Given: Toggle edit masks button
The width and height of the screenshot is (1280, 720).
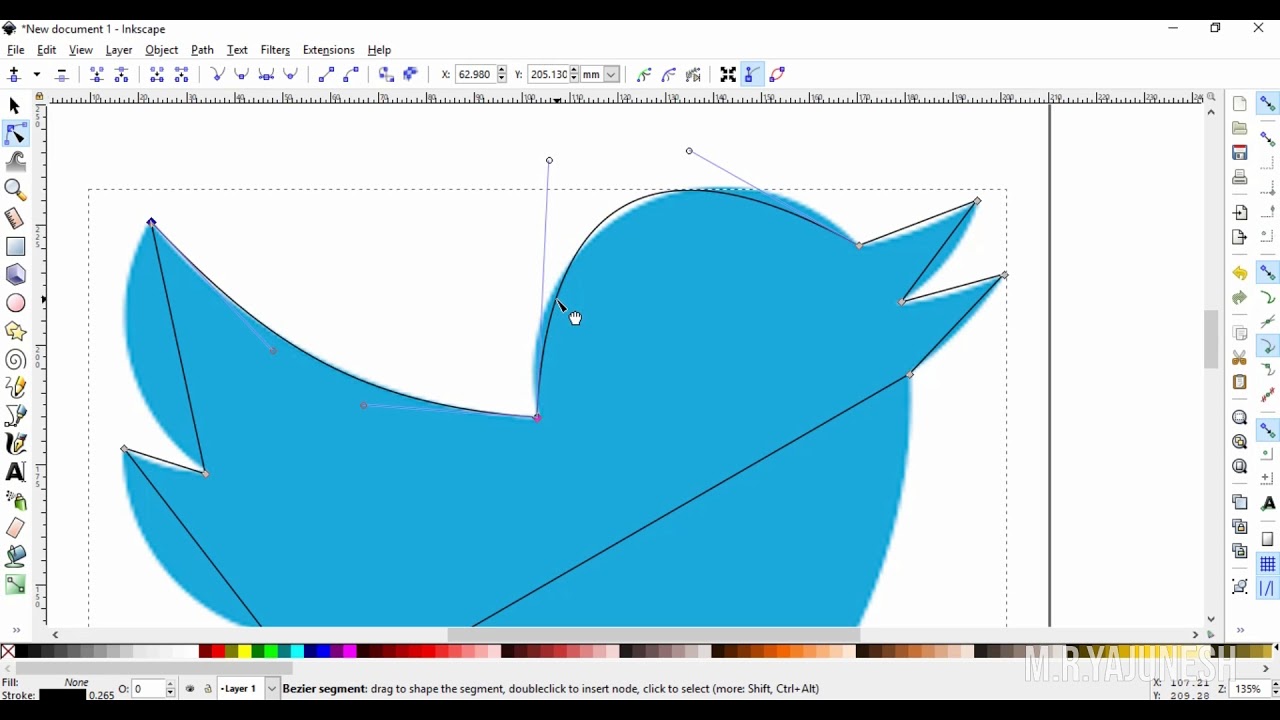Looking at the screenshot, I should click(669, 75).
